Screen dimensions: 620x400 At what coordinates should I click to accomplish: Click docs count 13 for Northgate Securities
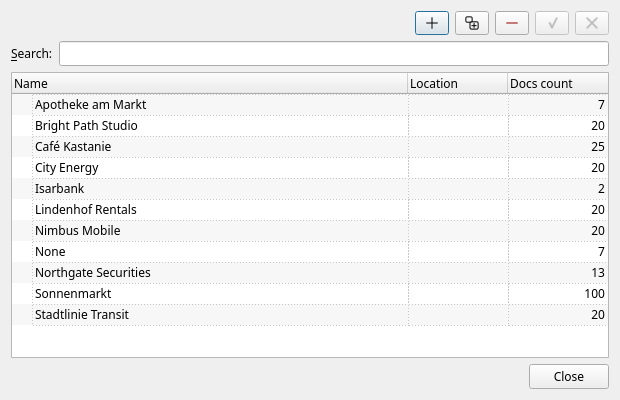598,272
